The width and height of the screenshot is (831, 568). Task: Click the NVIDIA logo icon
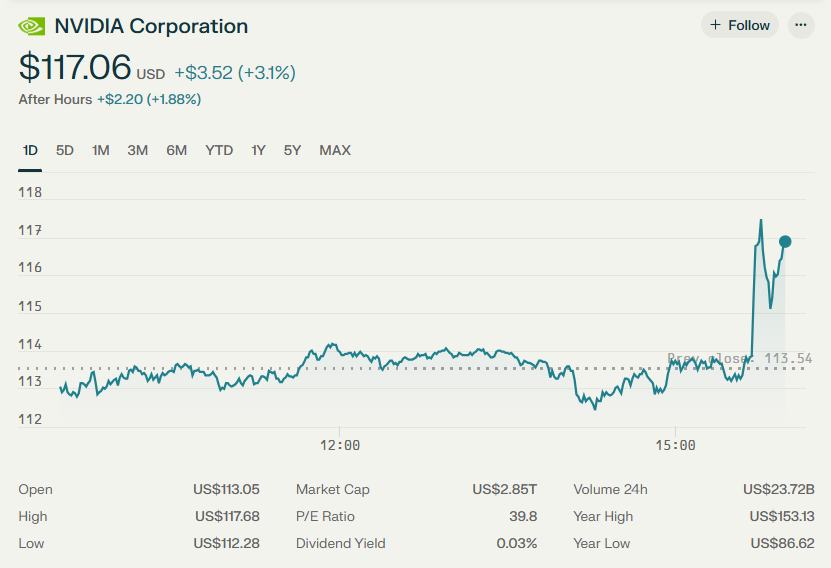[x=32, y=26]
